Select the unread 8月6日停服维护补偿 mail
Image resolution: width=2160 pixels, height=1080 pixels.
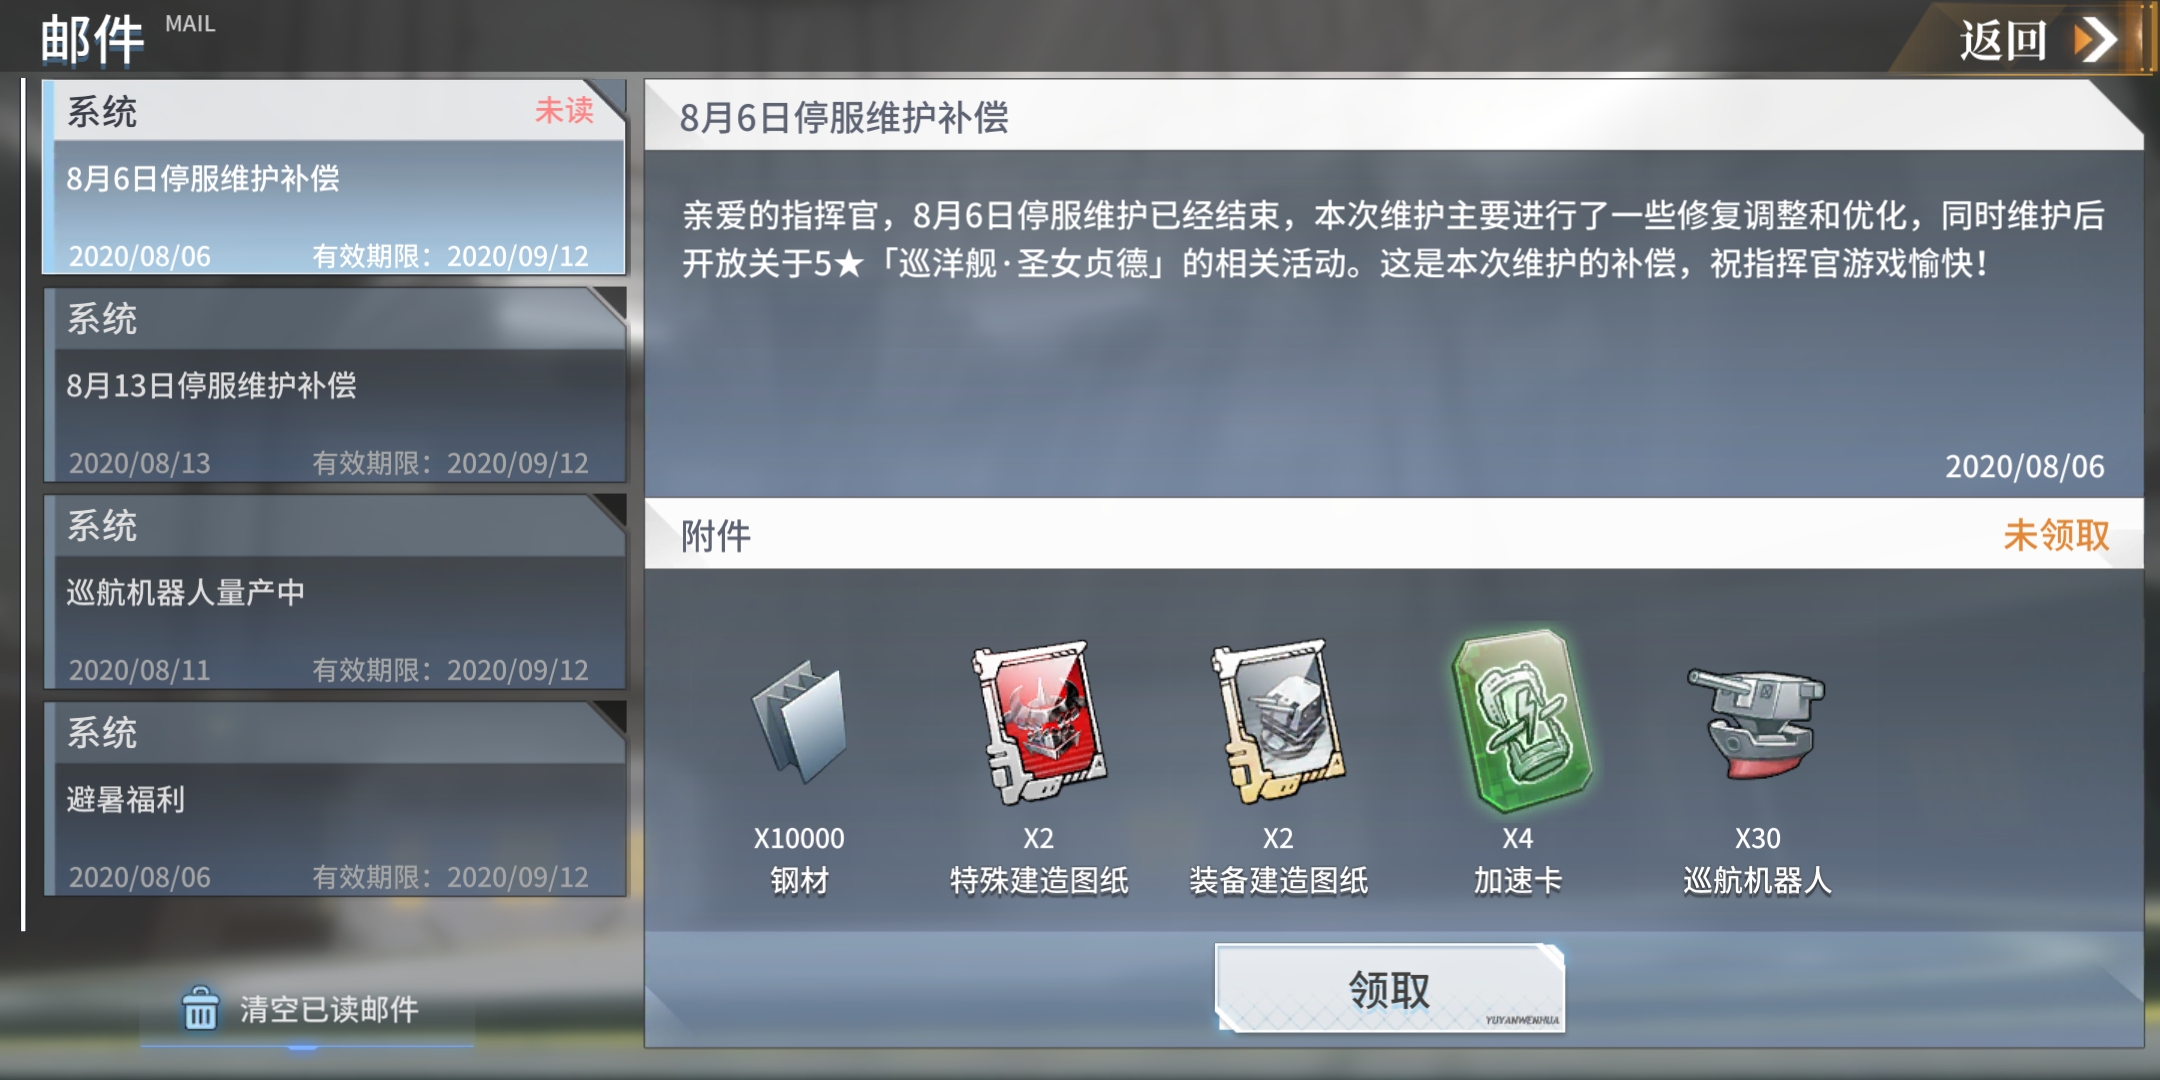(335, 178)
